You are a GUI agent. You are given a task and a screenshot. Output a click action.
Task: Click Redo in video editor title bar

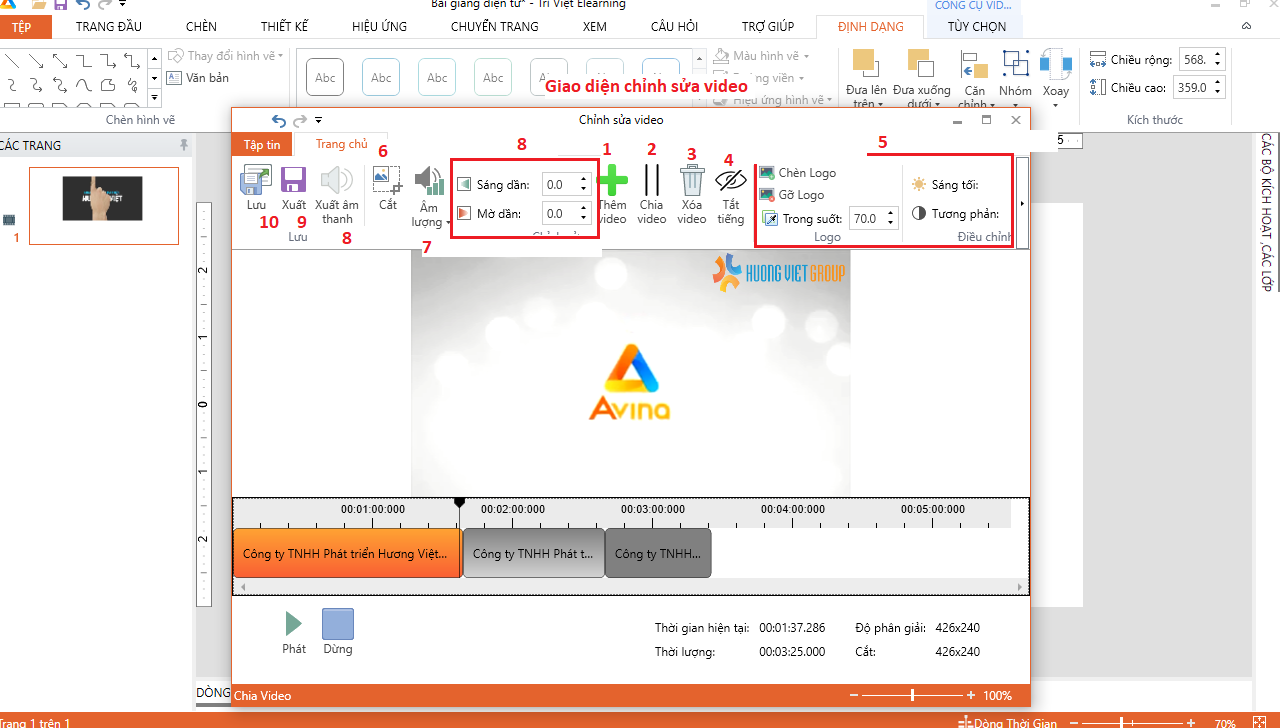point(300,120)
